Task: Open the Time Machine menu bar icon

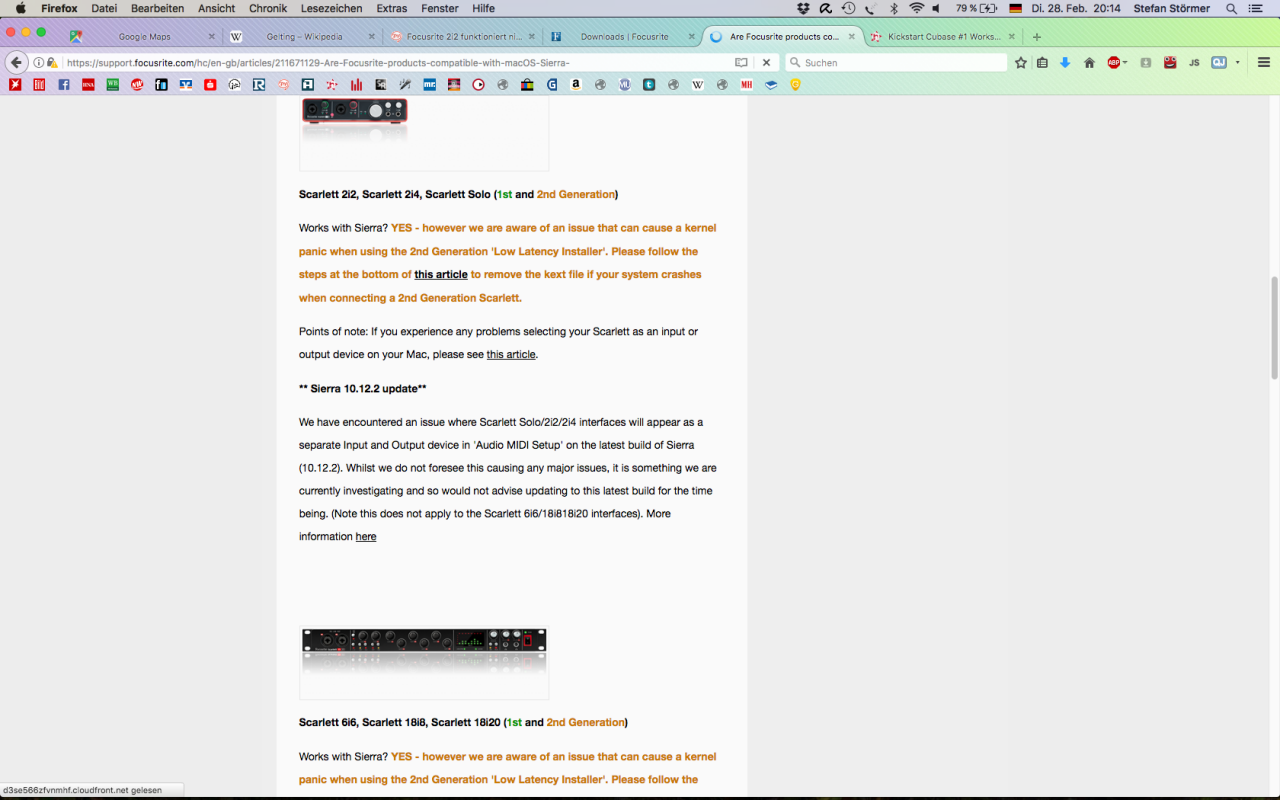Action: 848,8
